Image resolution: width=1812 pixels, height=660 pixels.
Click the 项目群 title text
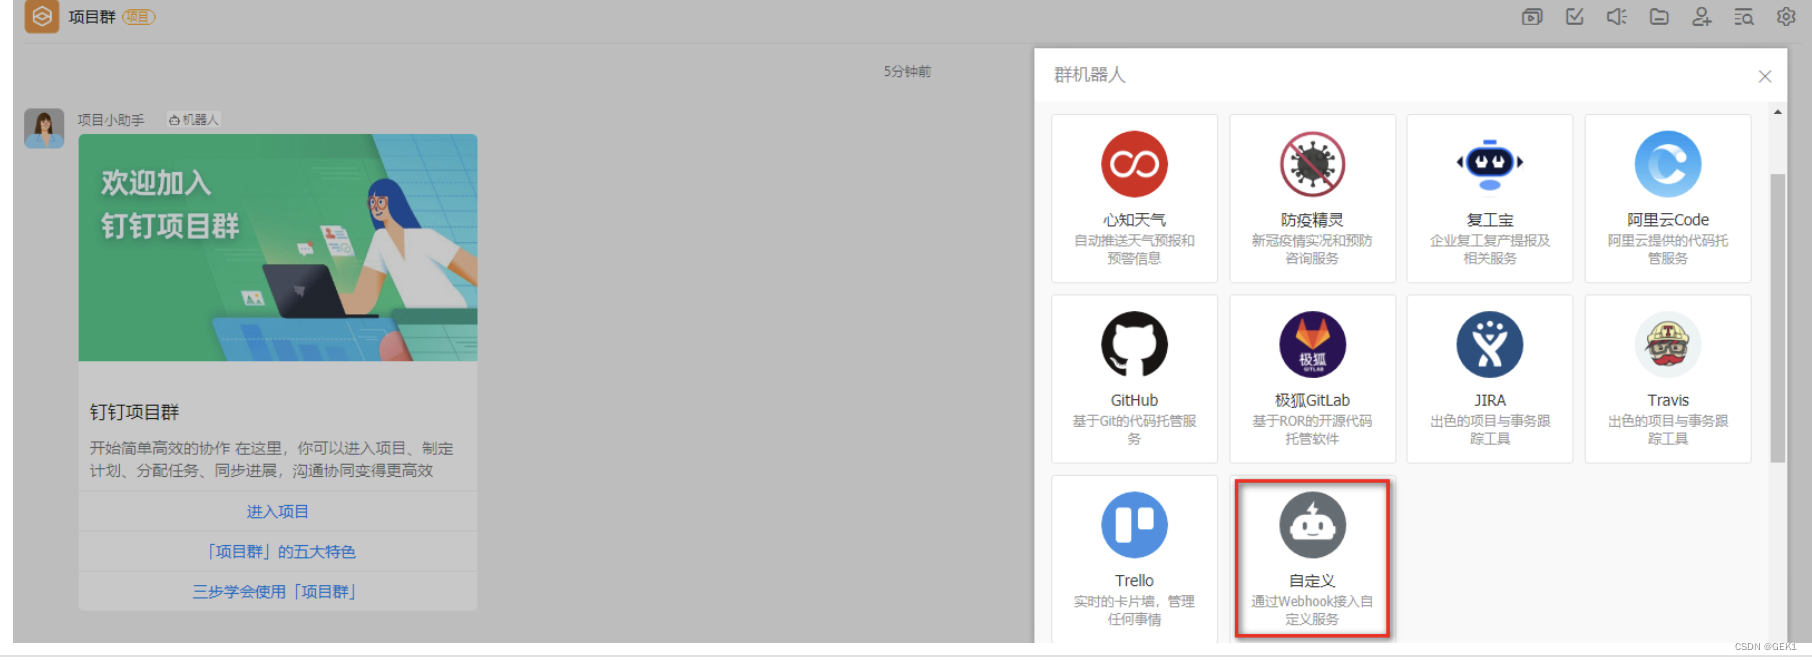coord(92,17)
